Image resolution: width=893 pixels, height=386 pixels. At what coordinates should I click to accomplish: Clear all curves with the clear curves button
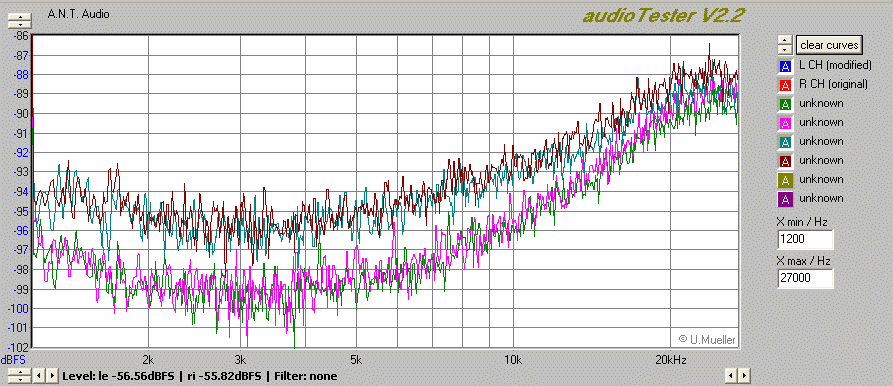(x=829, y=44)
